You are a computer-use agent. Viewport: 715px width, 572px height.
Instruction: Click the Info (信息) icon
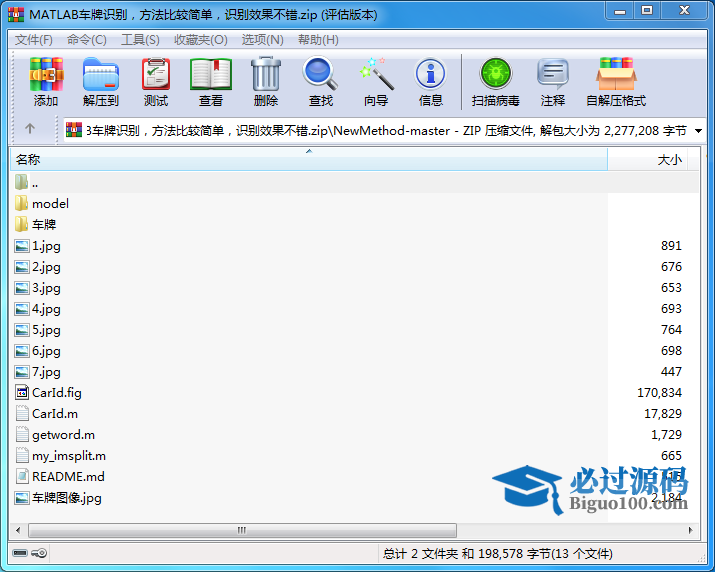click(430, 74)
